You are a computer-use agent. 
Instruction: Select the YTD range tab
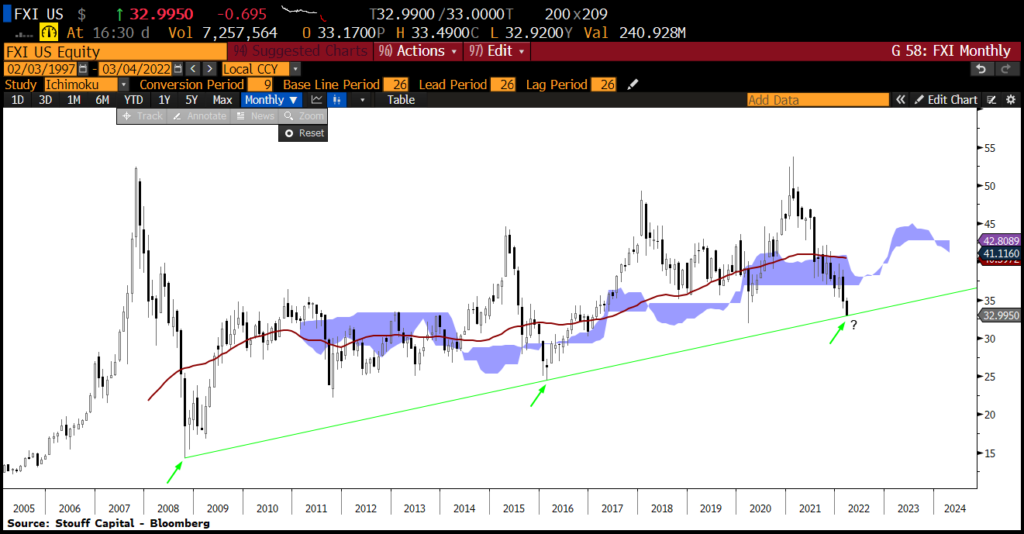pyautogui.click(x=134, y=100)
